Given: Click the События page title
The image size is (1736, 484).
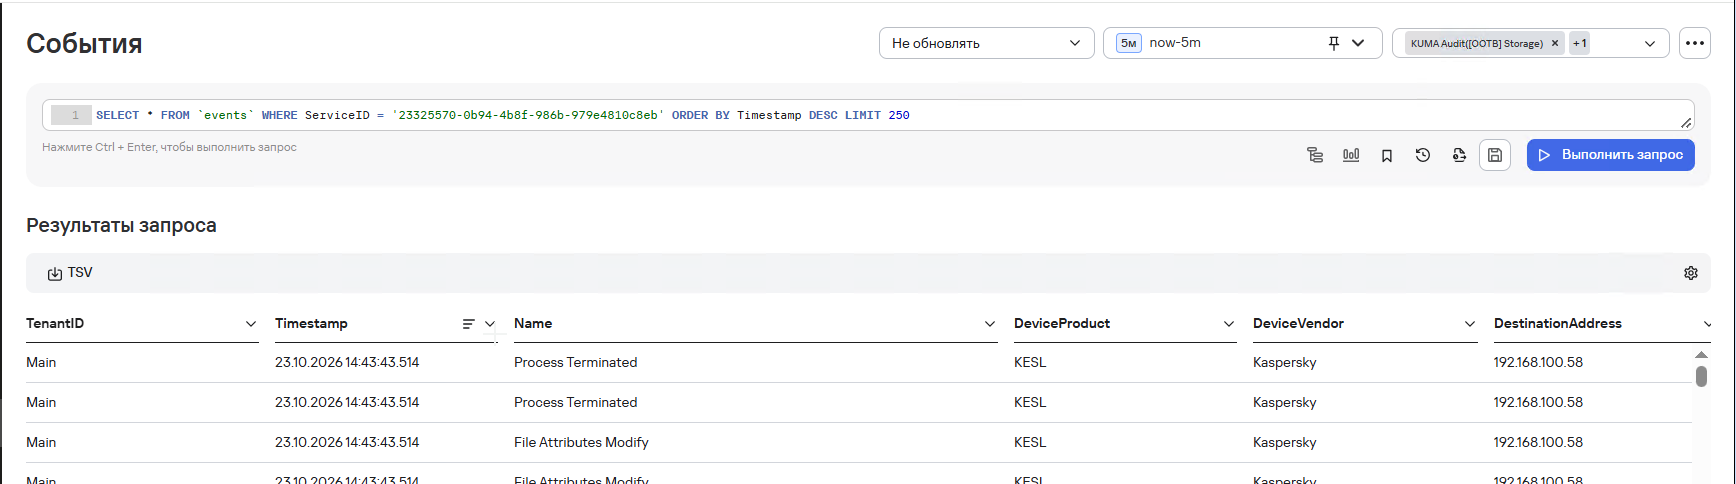Looking at the screenshot, I should point(84,43).
